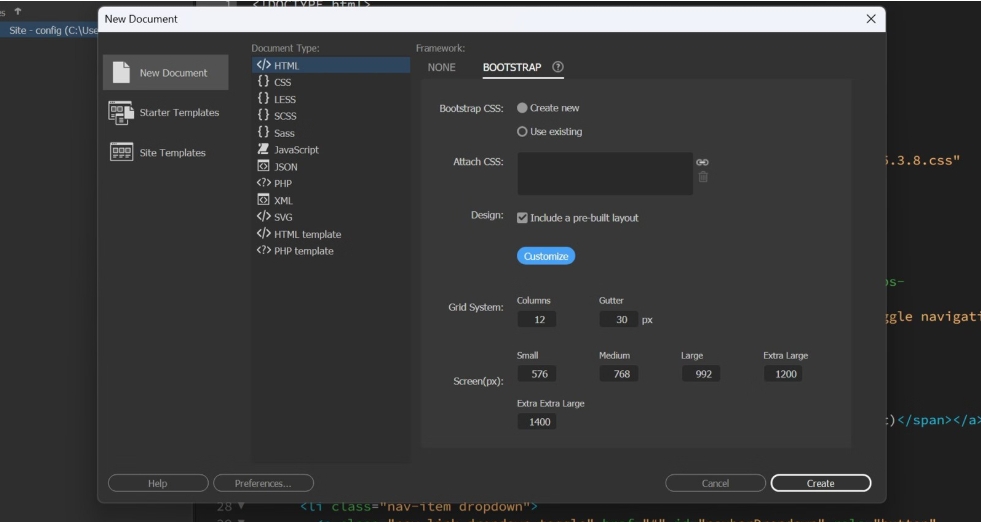Switch to the BOOTSTRAP framework tab
Viewport: 981px width, 522px height.
[x=512, y=68]
